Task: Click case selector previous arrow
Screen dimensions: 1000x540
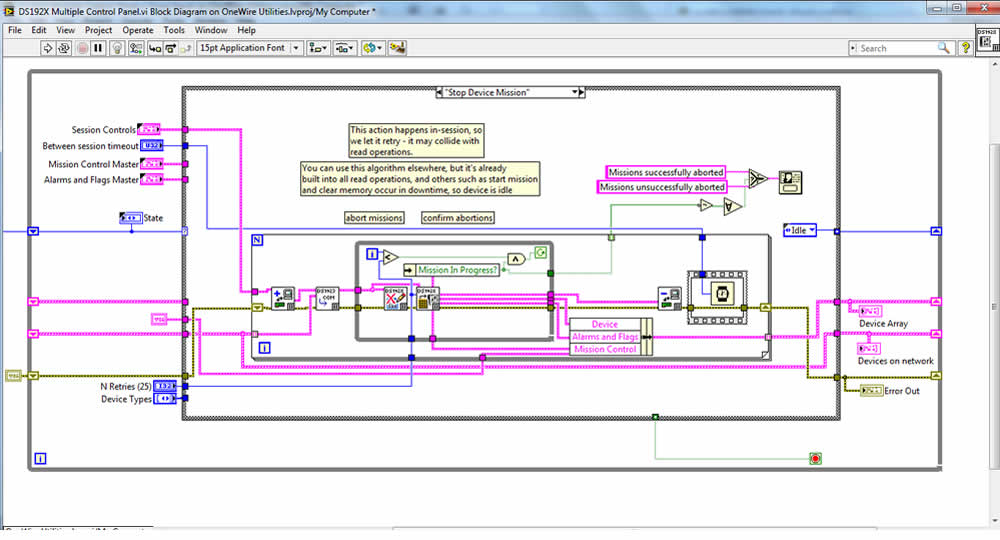Action: coord(439,92)
